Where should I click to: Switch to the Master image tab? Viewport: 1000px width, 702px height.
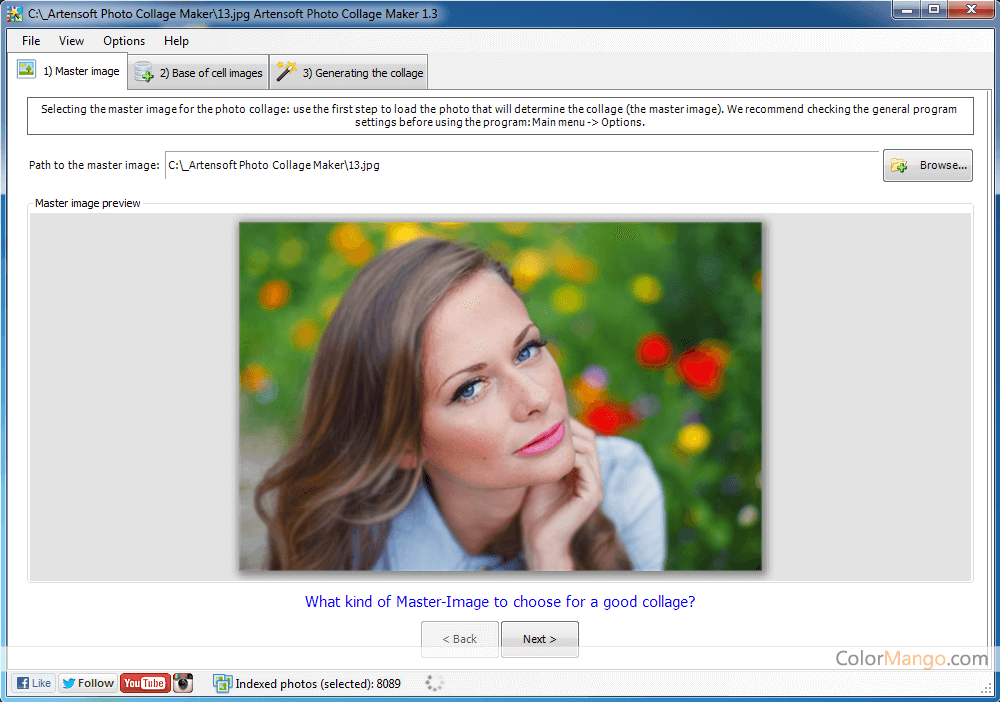pos(69,71)
